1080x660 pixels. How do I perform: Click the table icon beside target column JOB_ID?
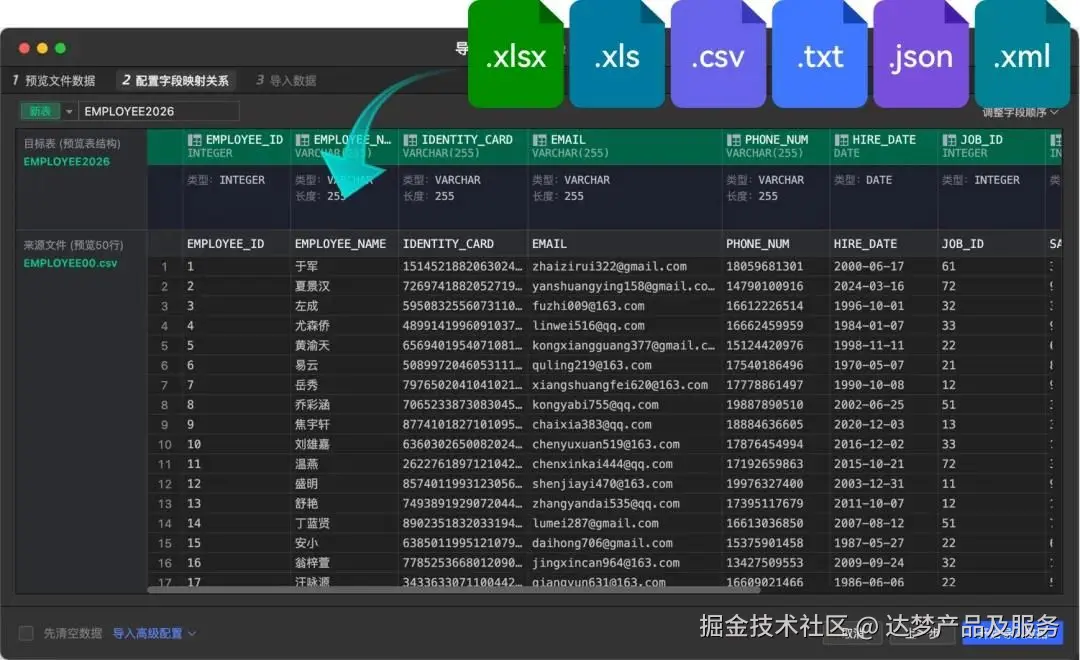click(949, 140)
